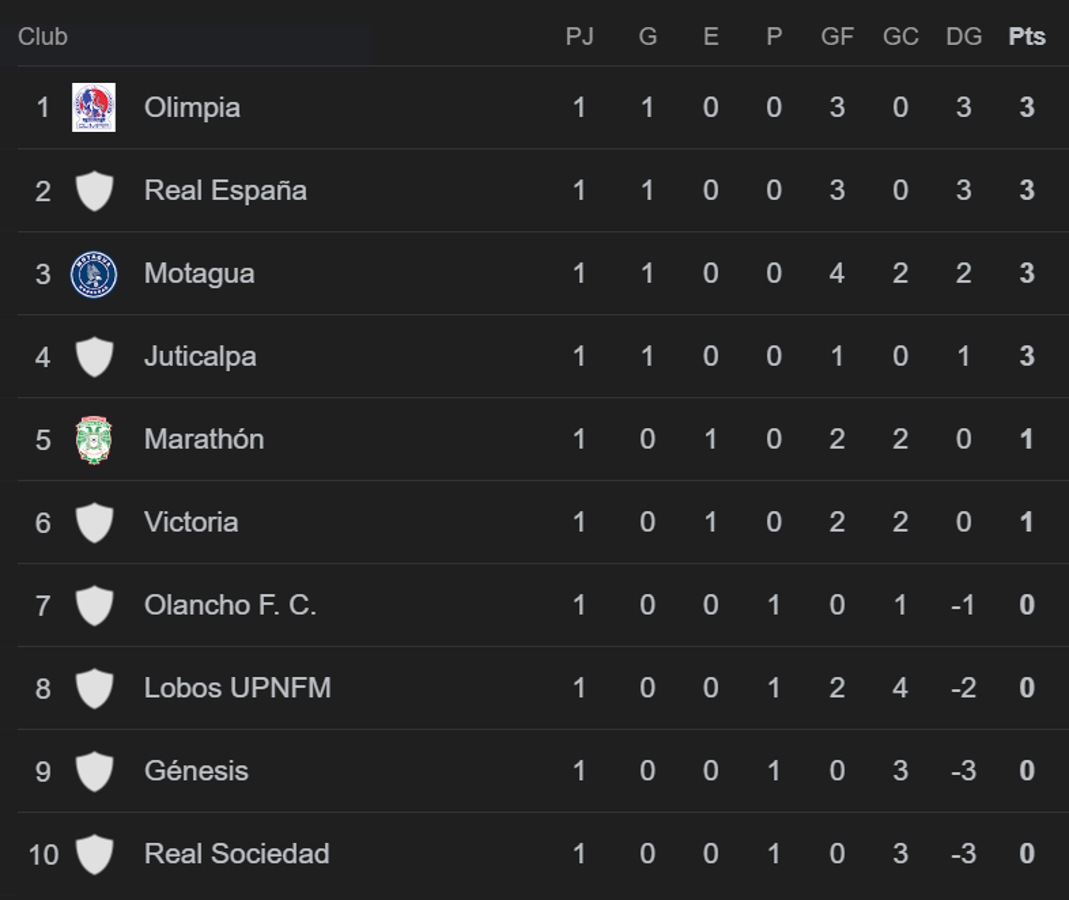Select the Motagua club badge
Image resolution: width=1069 pixels, height=900 pixels.
[95, 273]
